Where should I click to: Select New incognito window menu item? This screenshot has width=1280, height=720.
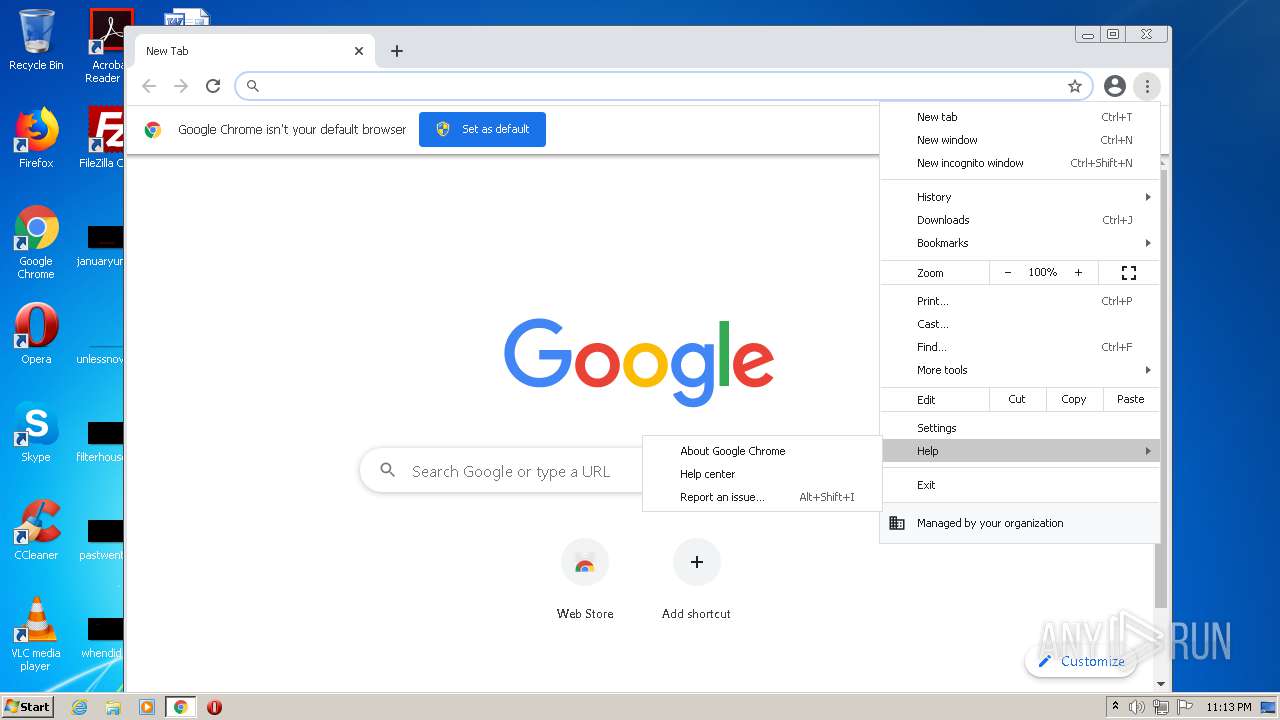pyautogui.click(x=1020, y=163)
